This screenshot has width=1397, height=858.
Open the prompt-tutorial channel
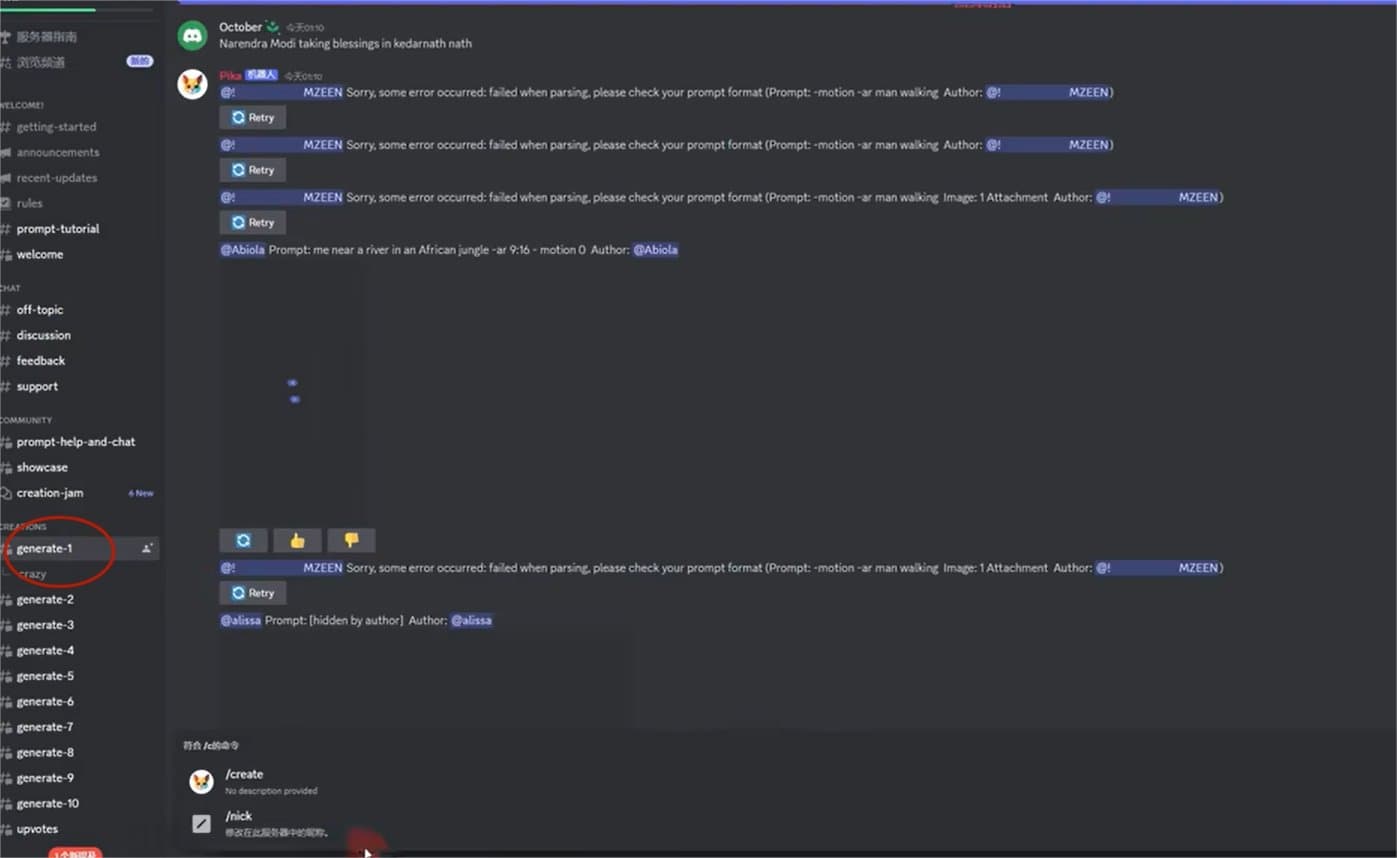tap(57, 229)
